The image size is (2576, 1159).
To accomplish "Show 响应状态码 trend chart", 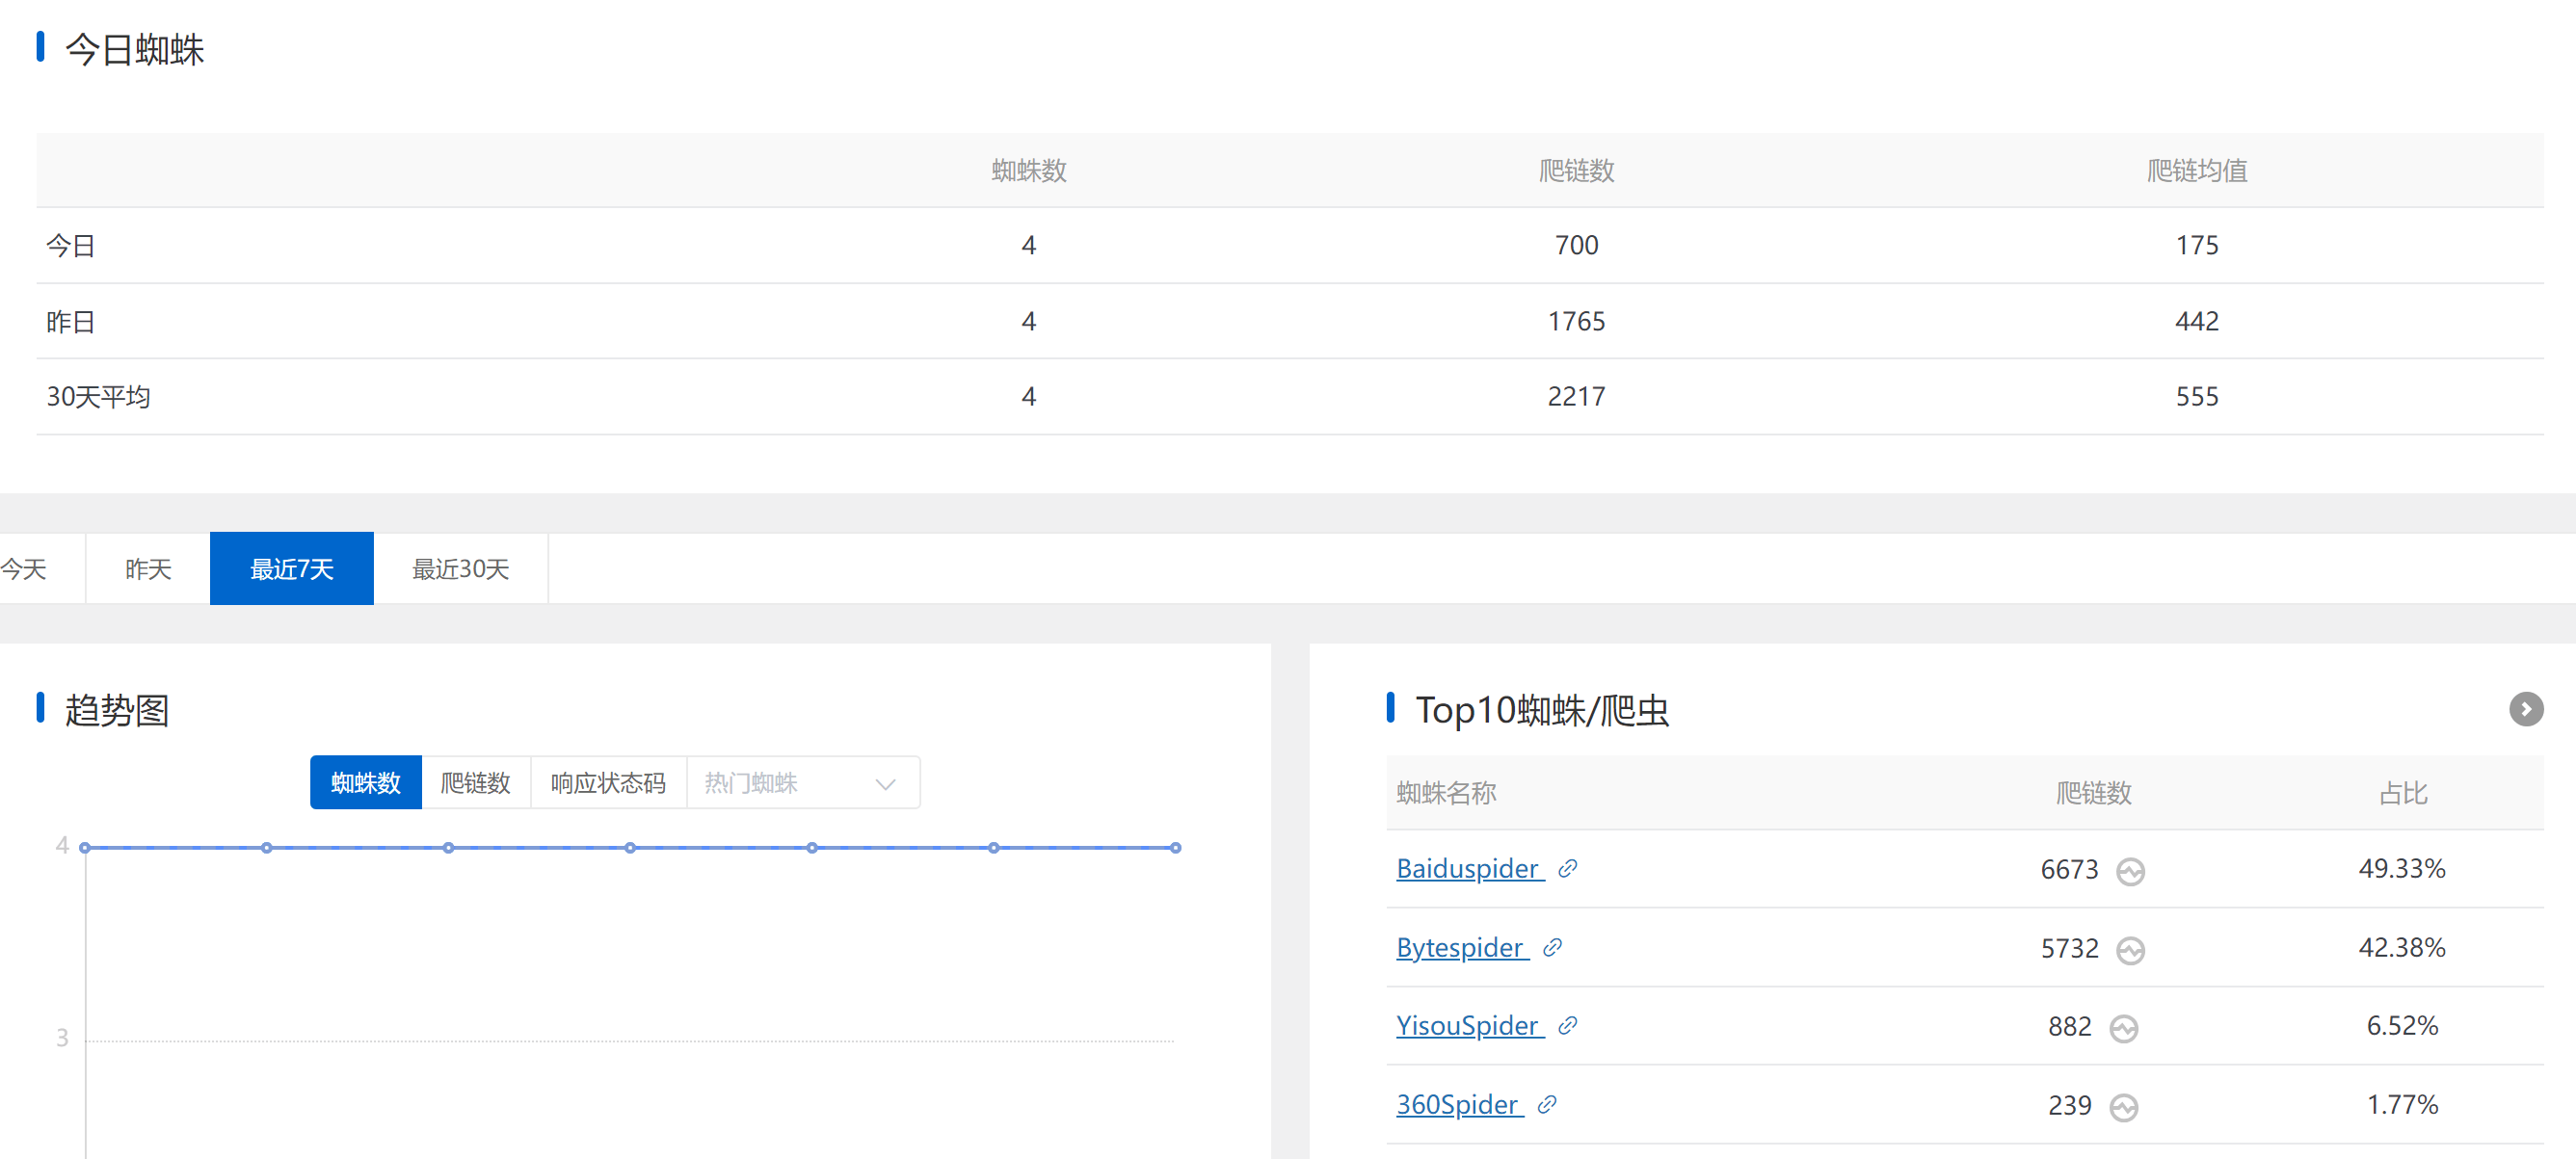I will [608, 782].
